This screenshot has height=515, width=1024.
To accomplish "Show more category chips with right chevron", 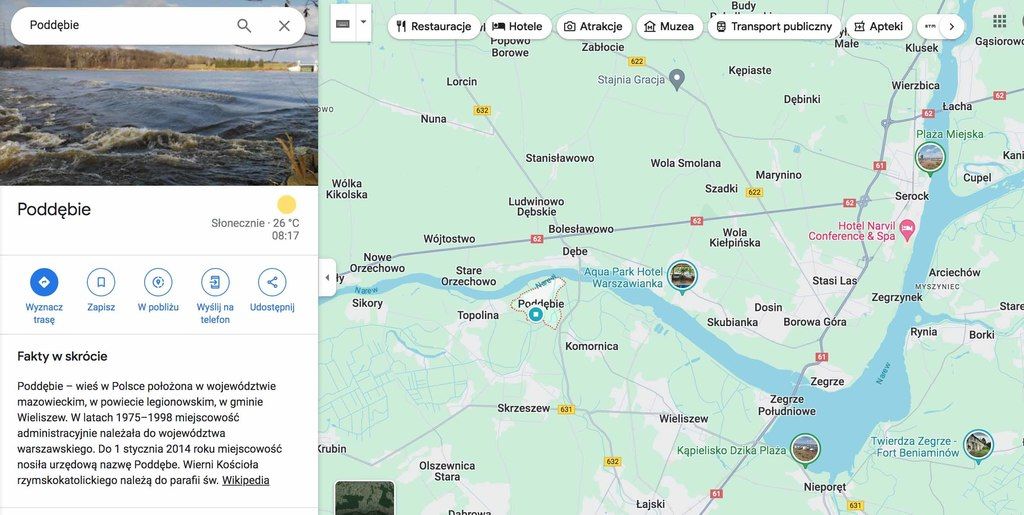I will (952, 27).
